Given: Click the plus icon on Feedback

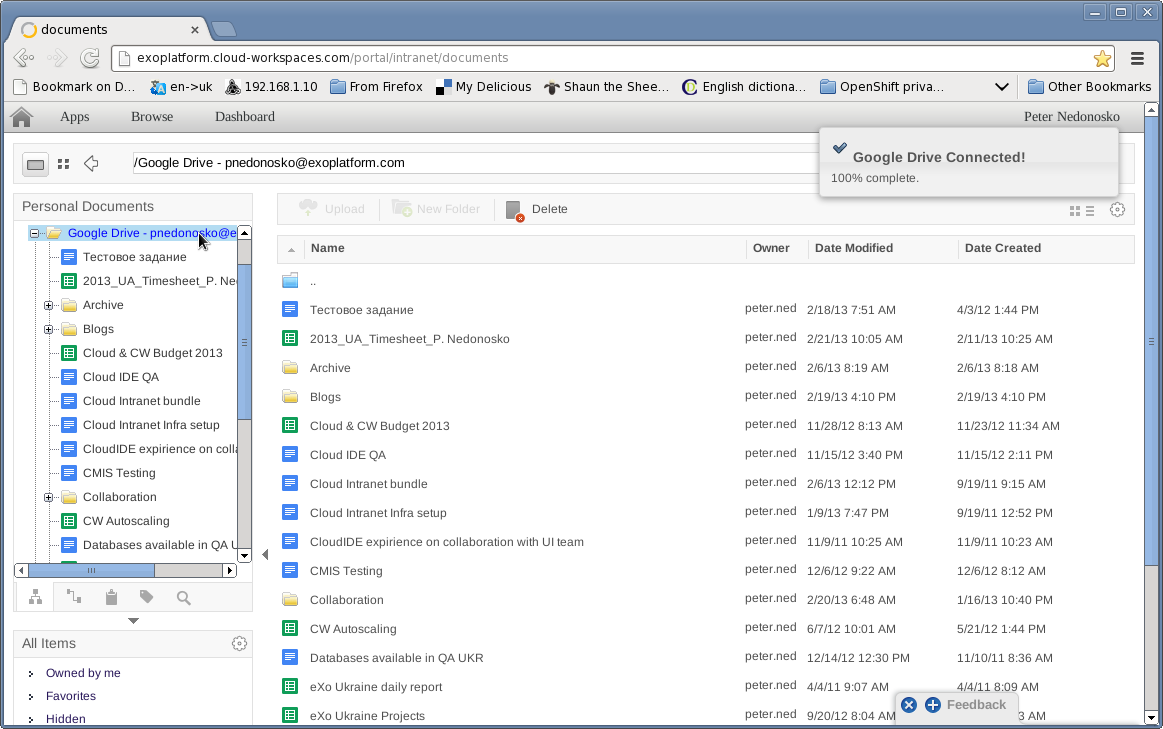Looking at the screenshot, I should [x=933, y=705].
